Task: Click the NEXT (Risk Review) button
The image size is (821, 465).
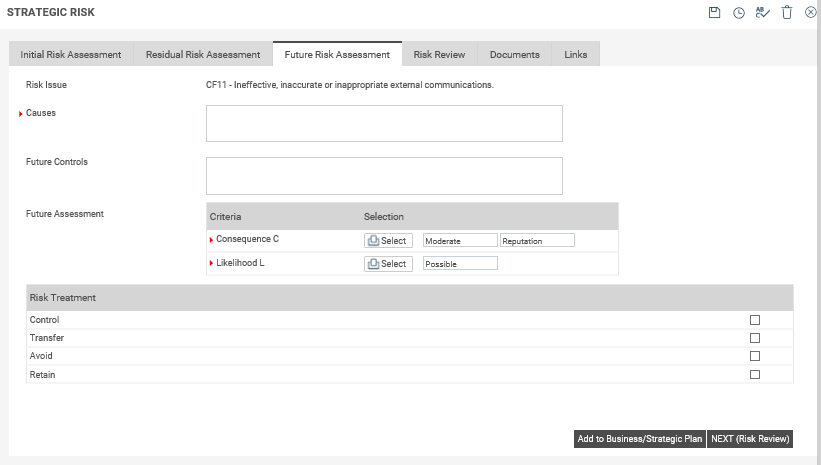Action: (x=750, y=439)
